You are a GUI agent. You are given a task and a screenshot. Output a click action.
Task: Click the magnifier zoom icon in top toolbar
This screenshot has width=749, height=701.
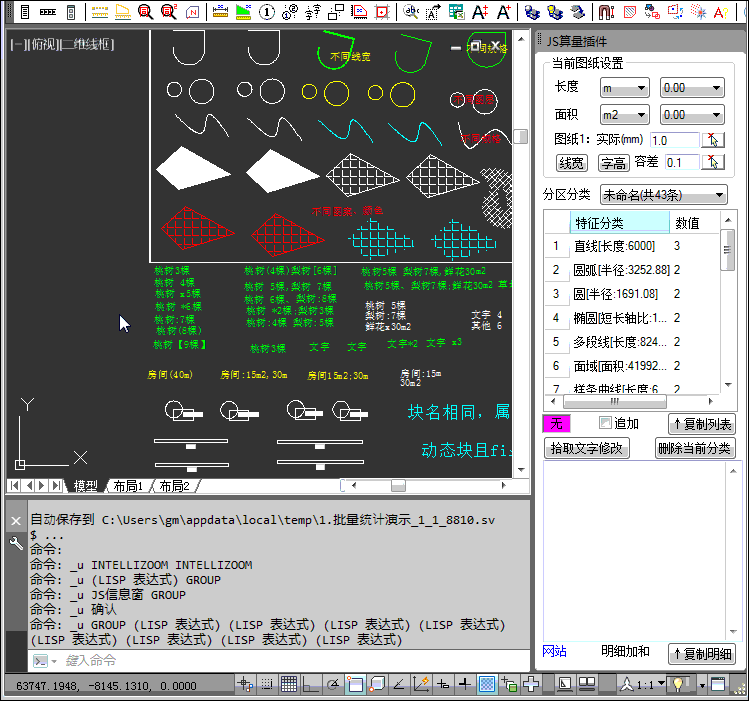(146, 12)
